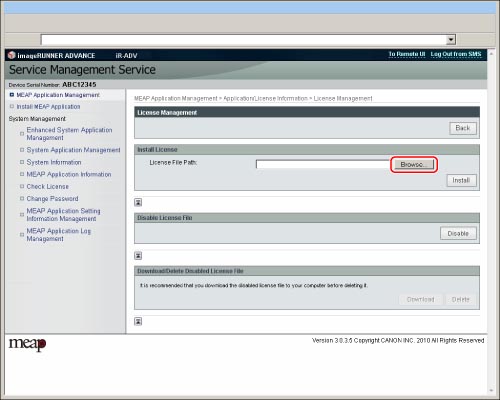Click the Browse... button for license file

click(x=414, y=164)
